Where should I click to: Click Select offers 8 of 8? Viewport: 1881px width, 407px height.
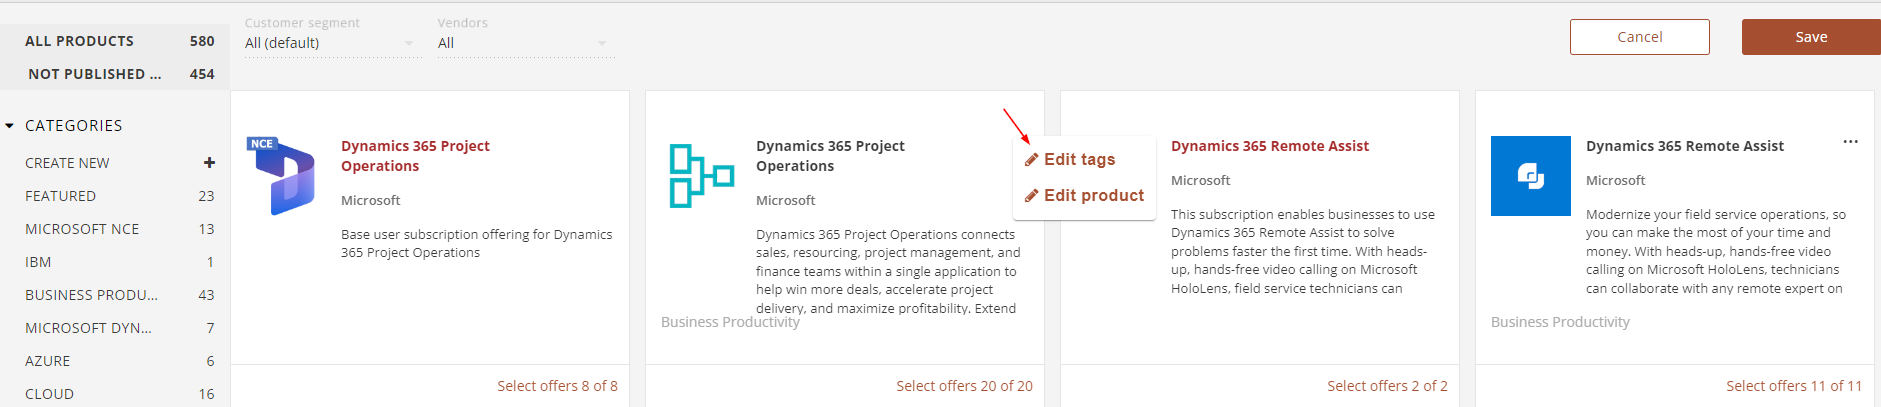tap(557, 386)
